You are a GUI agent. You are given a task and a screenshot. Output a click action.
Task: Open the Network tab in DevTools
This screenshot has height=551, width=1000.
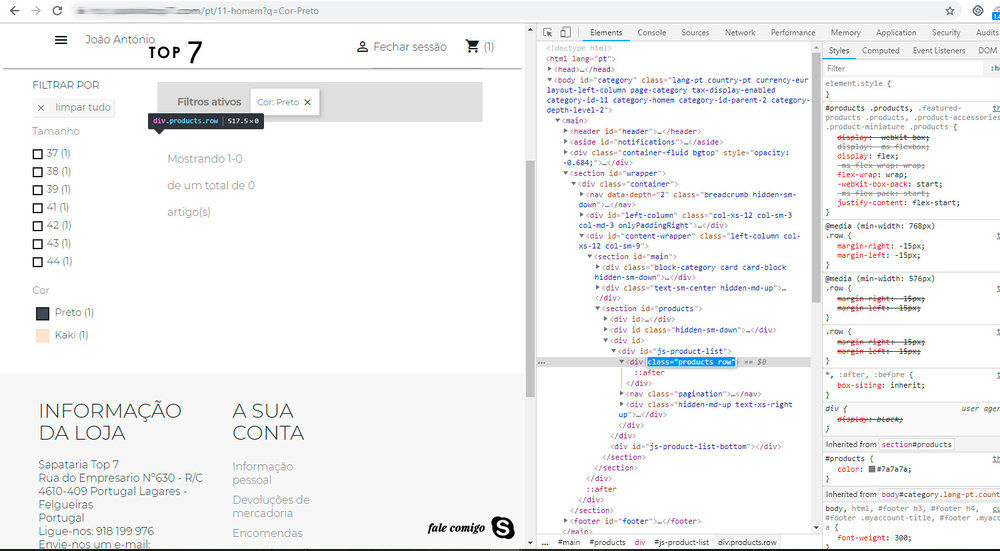click(x=740, y=33)
